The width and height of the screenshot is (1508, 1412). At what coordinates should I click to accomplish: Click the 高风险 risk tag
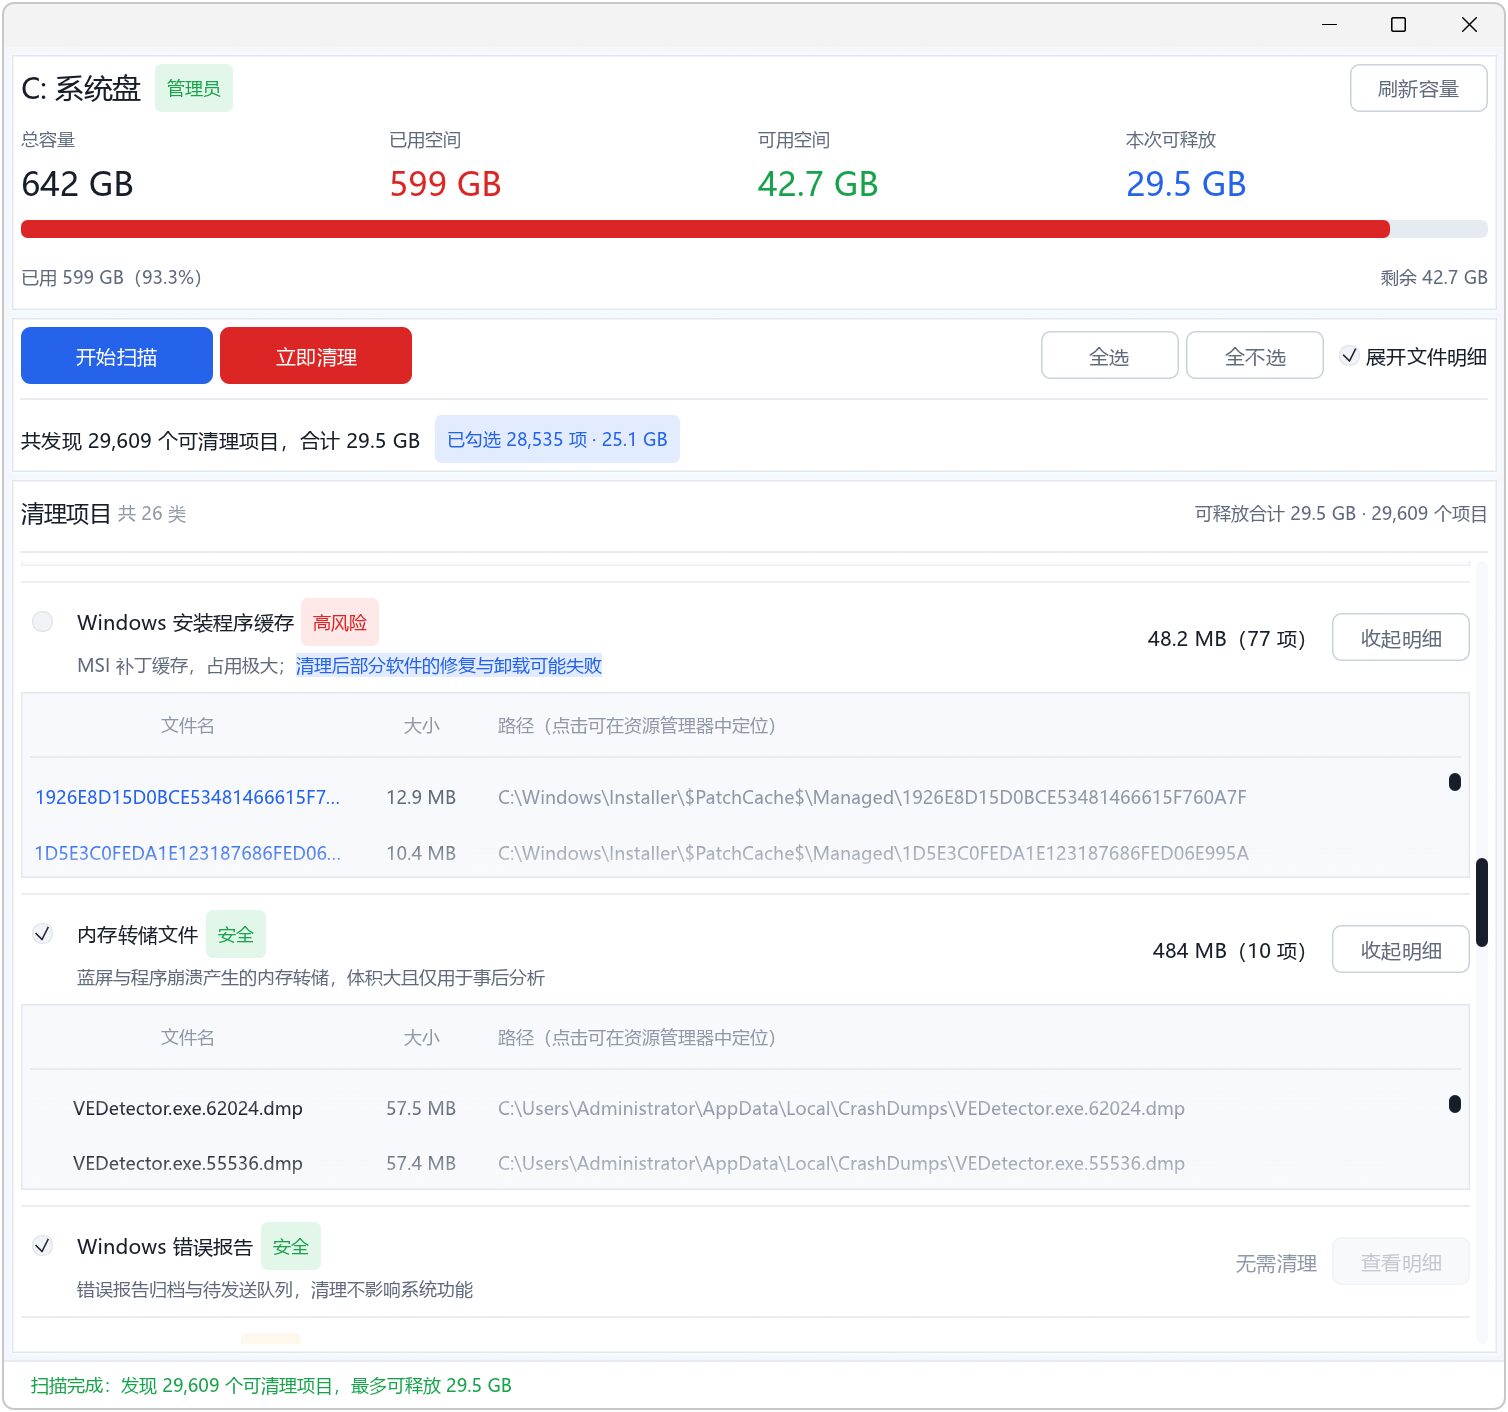(340, 622)
